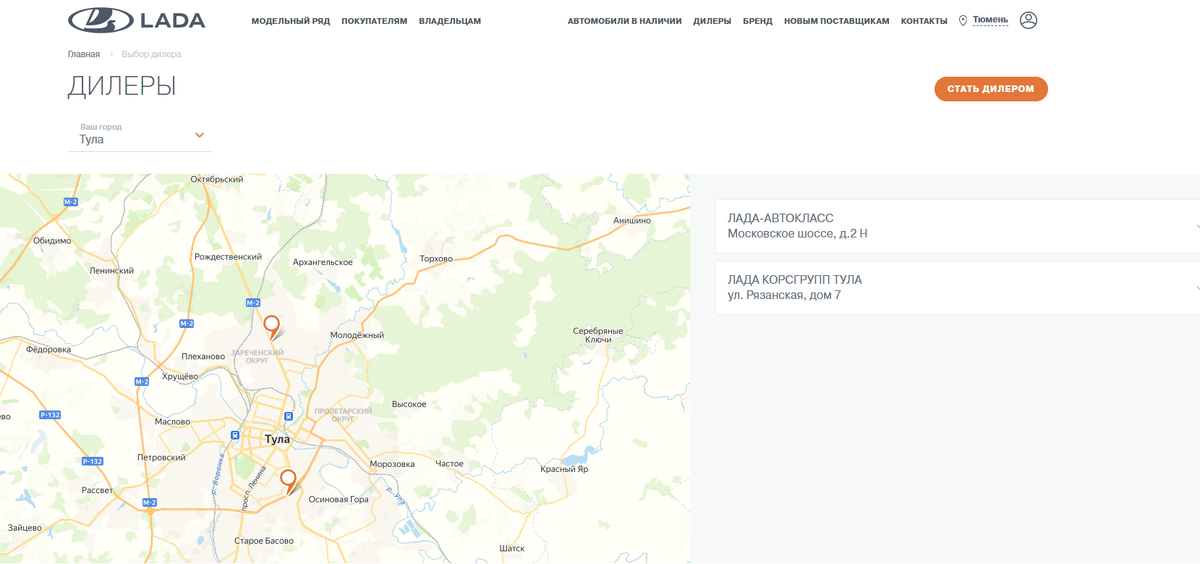Viewport: 1200px width, 564px height.
Task: Click Фёдоровка map label
Action: point(48,350)
